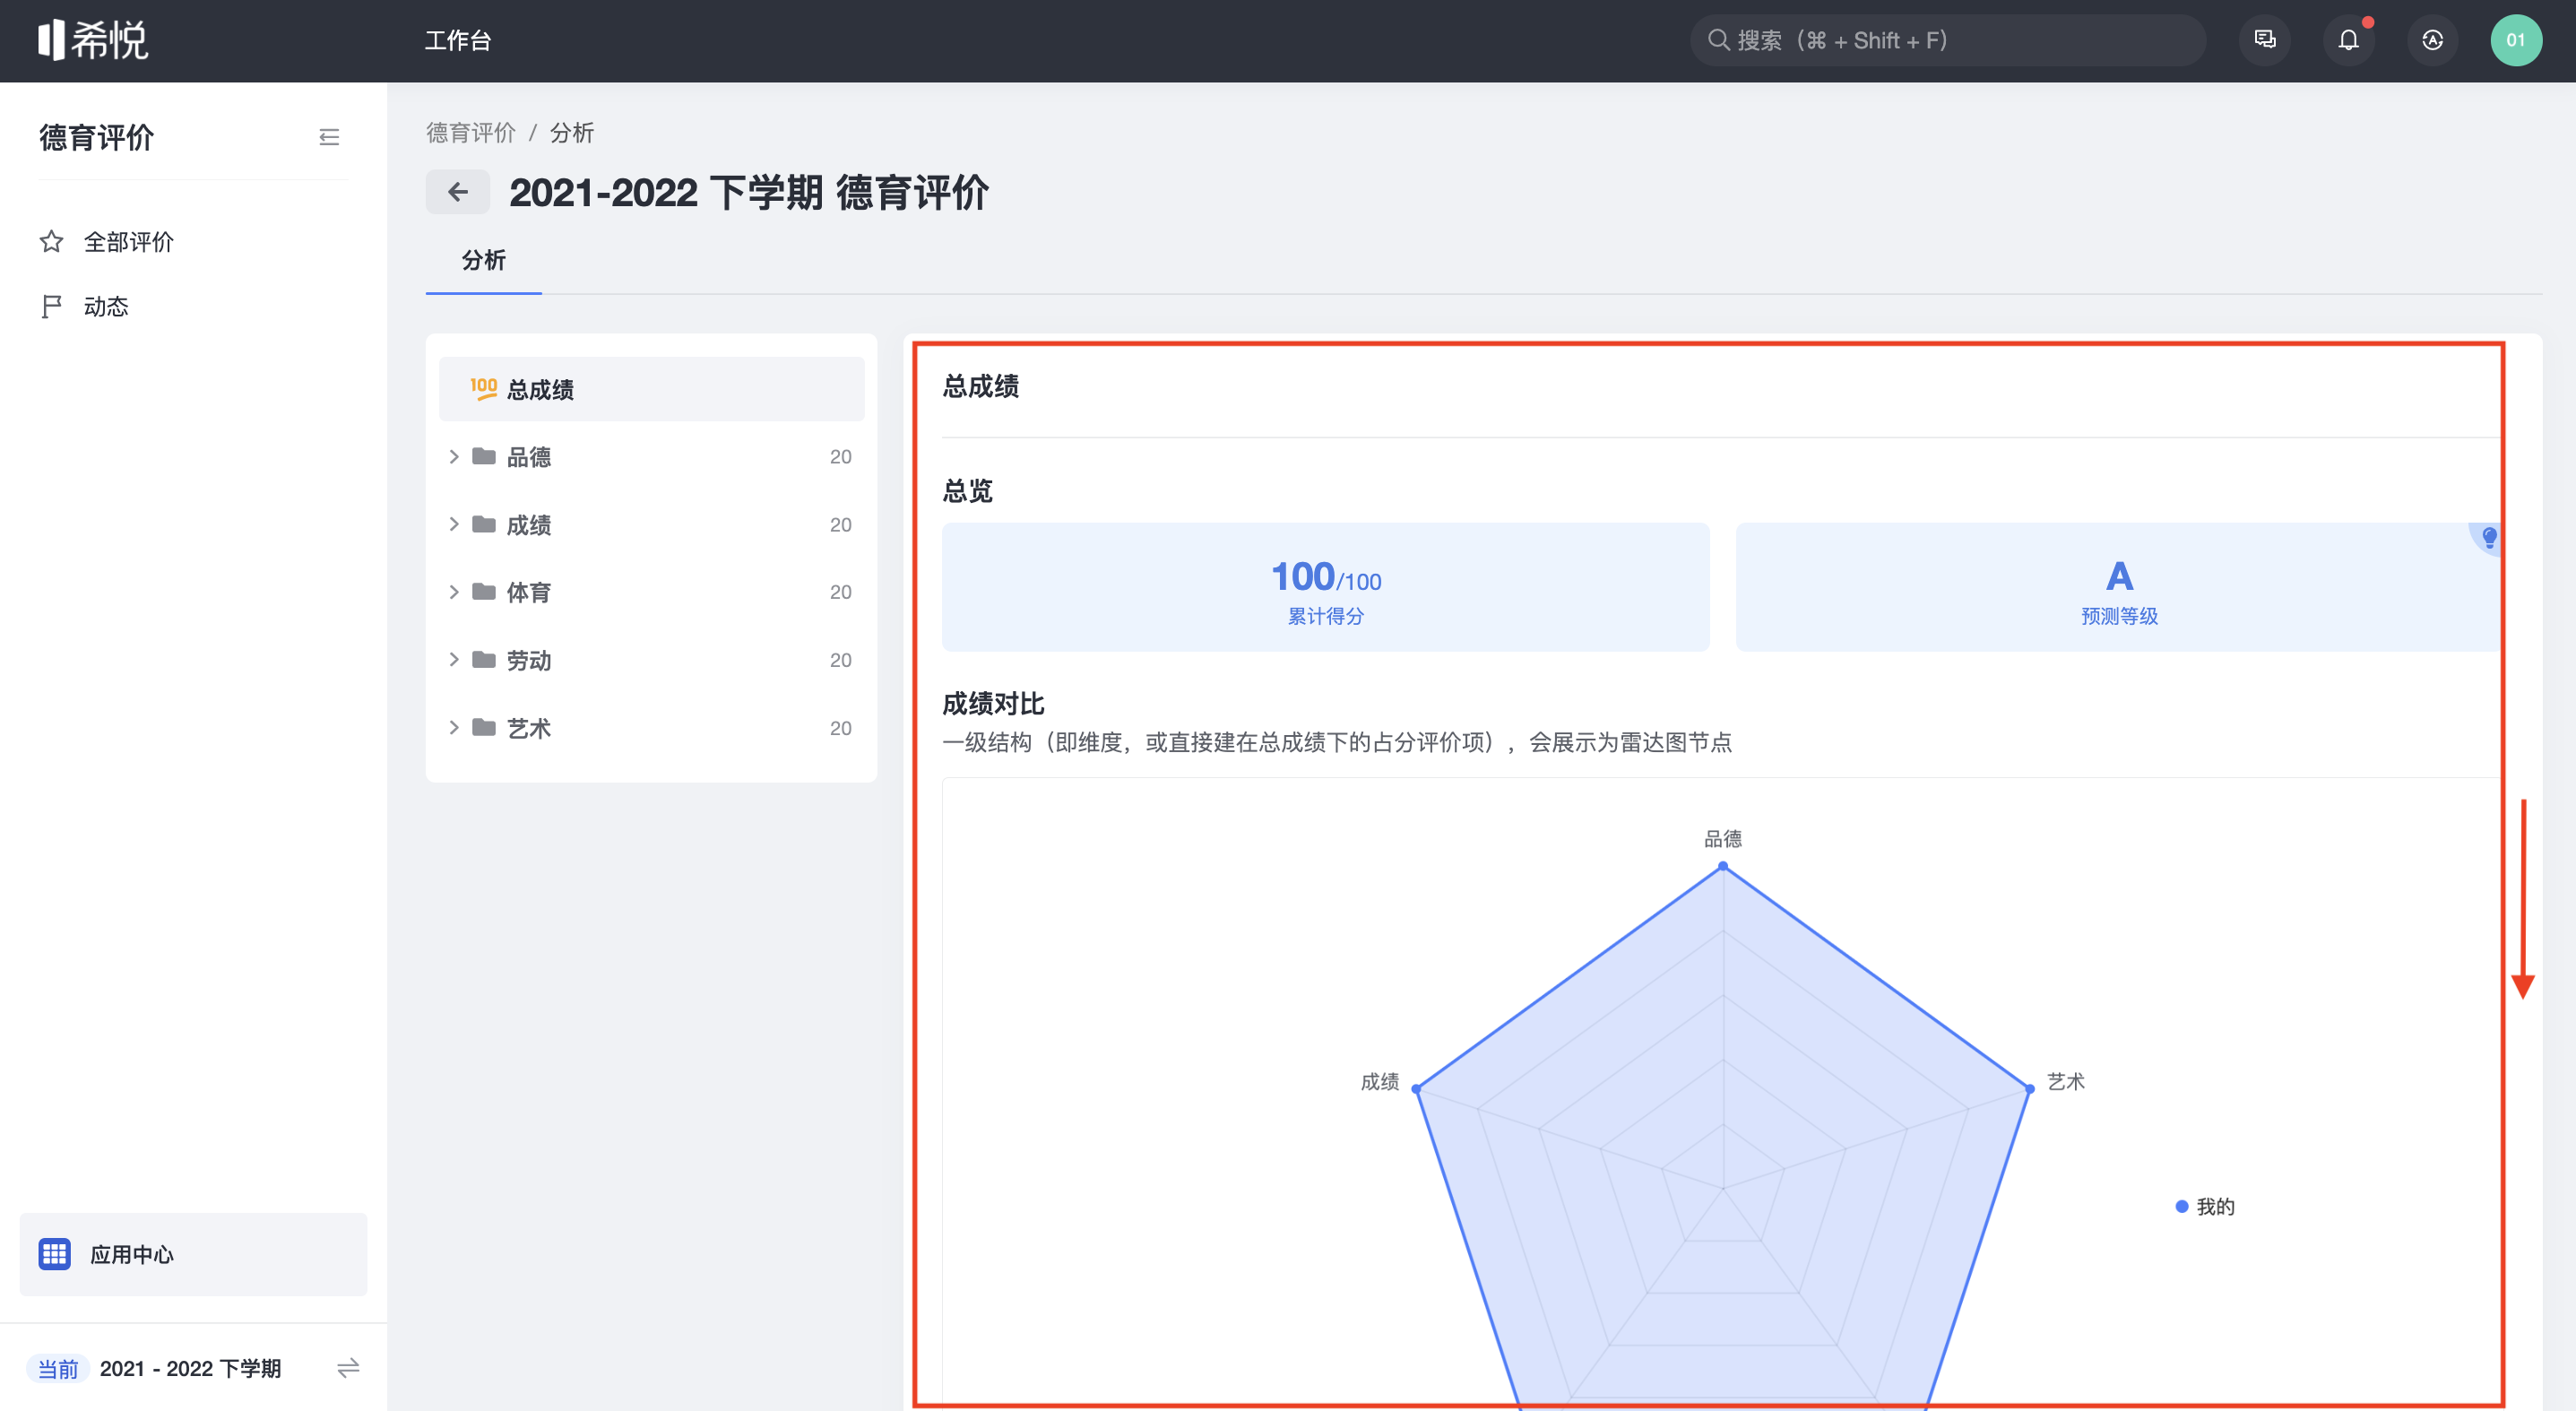Expand the 劳动 folder chevron

click(x=454, y=659)
